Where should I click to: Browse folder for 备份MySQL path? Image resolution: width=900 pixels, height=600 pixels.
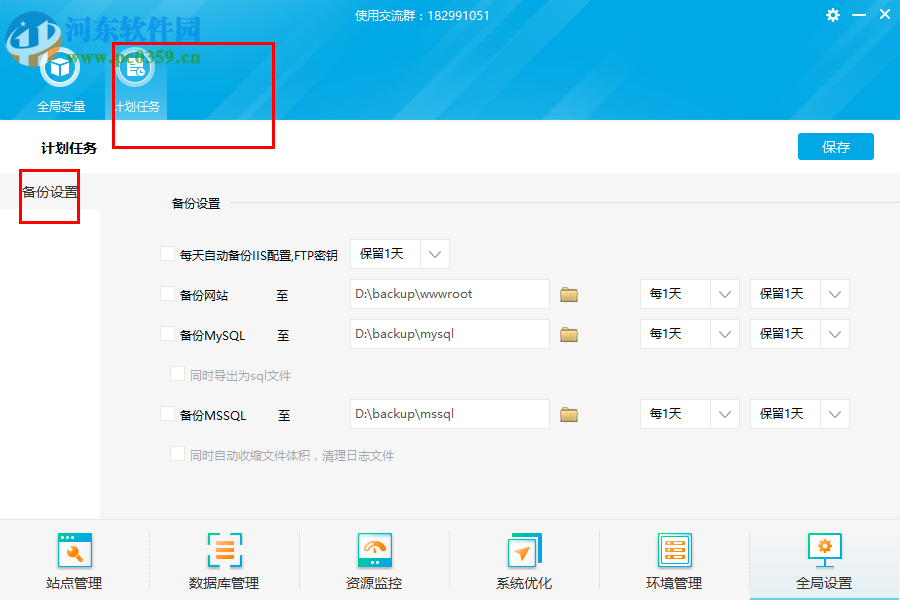tap(569, 335)
